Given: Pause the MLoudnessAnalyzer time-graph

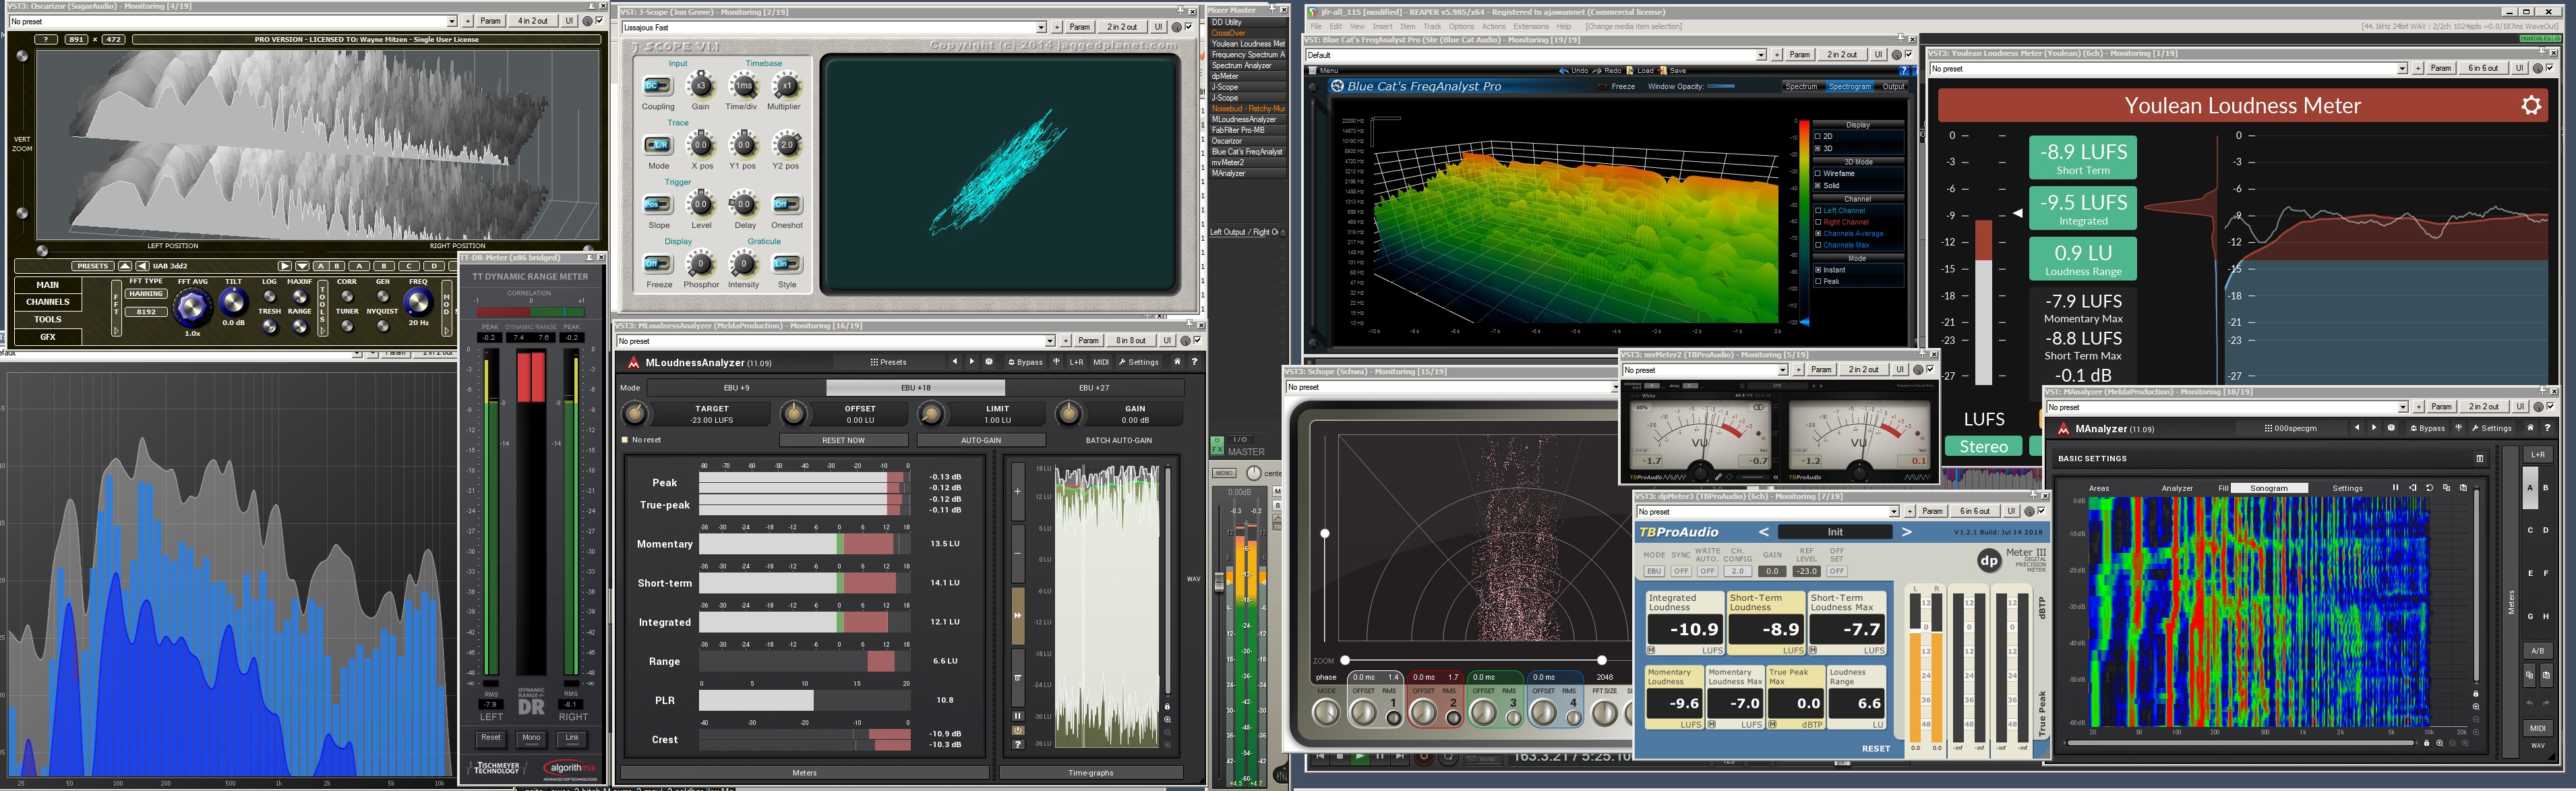Looking at the screenshot, I should tap(1018, 716).
